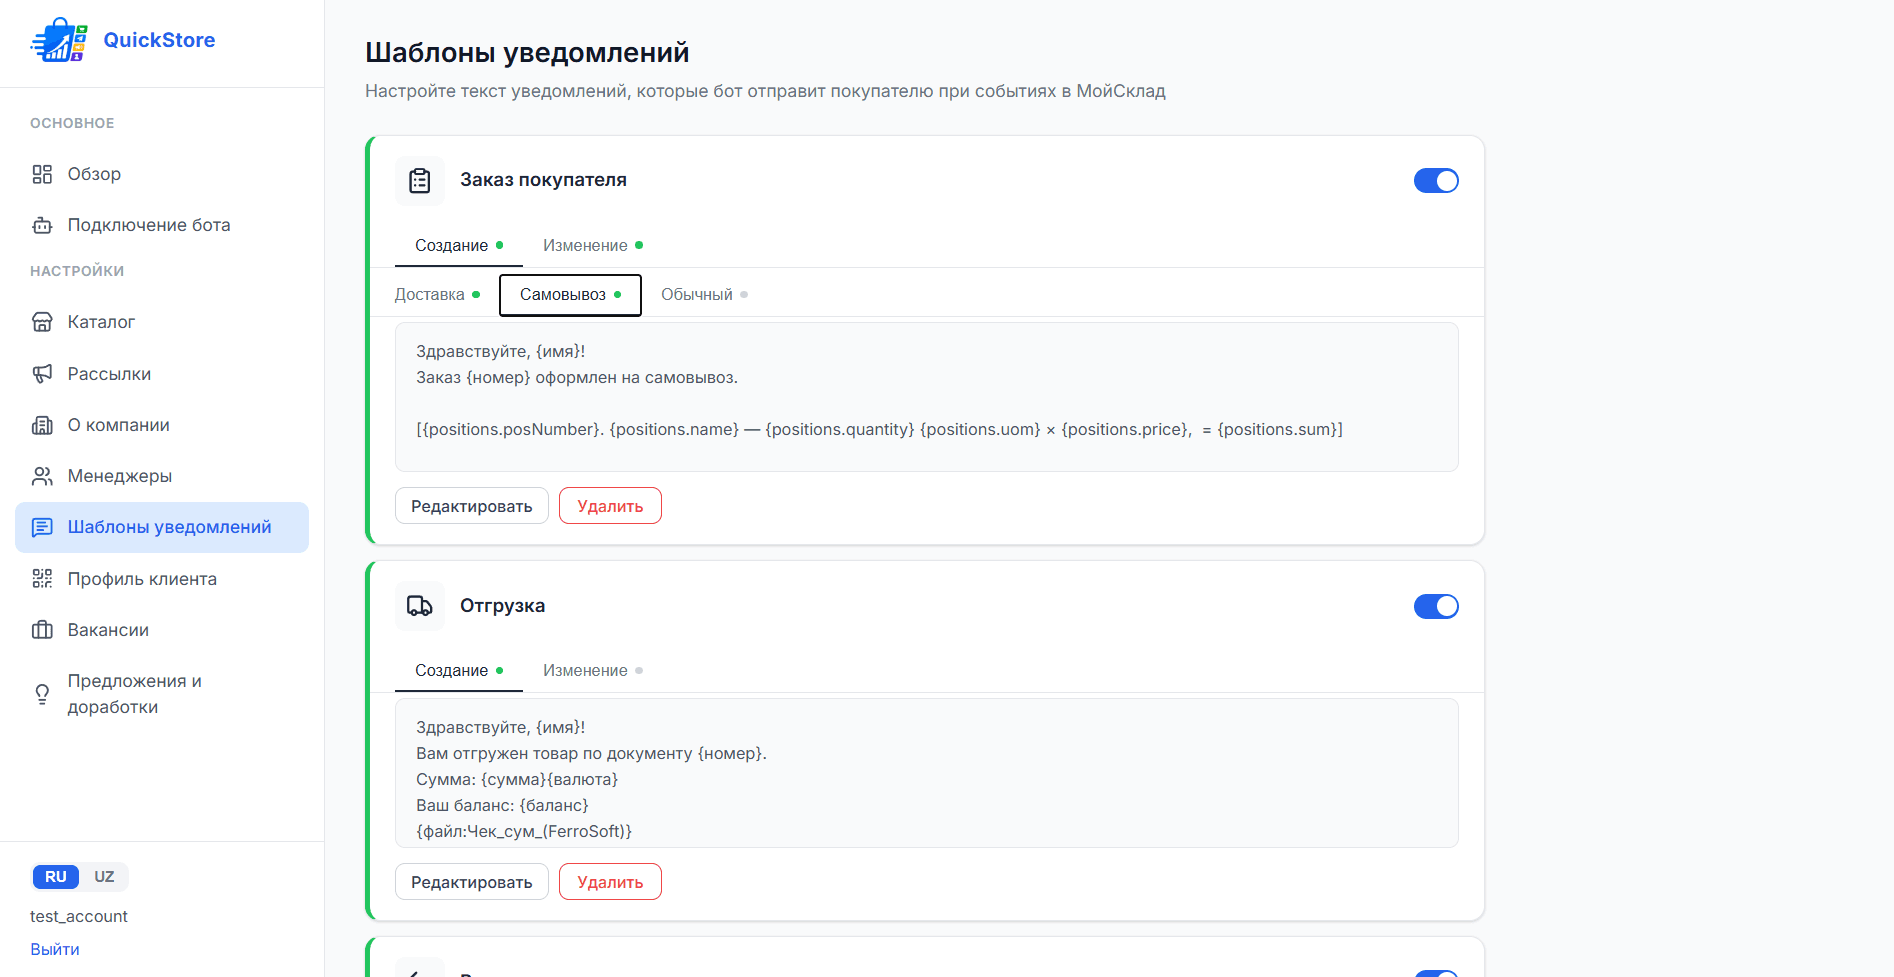Image resolution: width=1894 pixels, height=977 pixels.
Task: Click the clipboard icon of Заказ покупателя
Action: tap(420, 181)
